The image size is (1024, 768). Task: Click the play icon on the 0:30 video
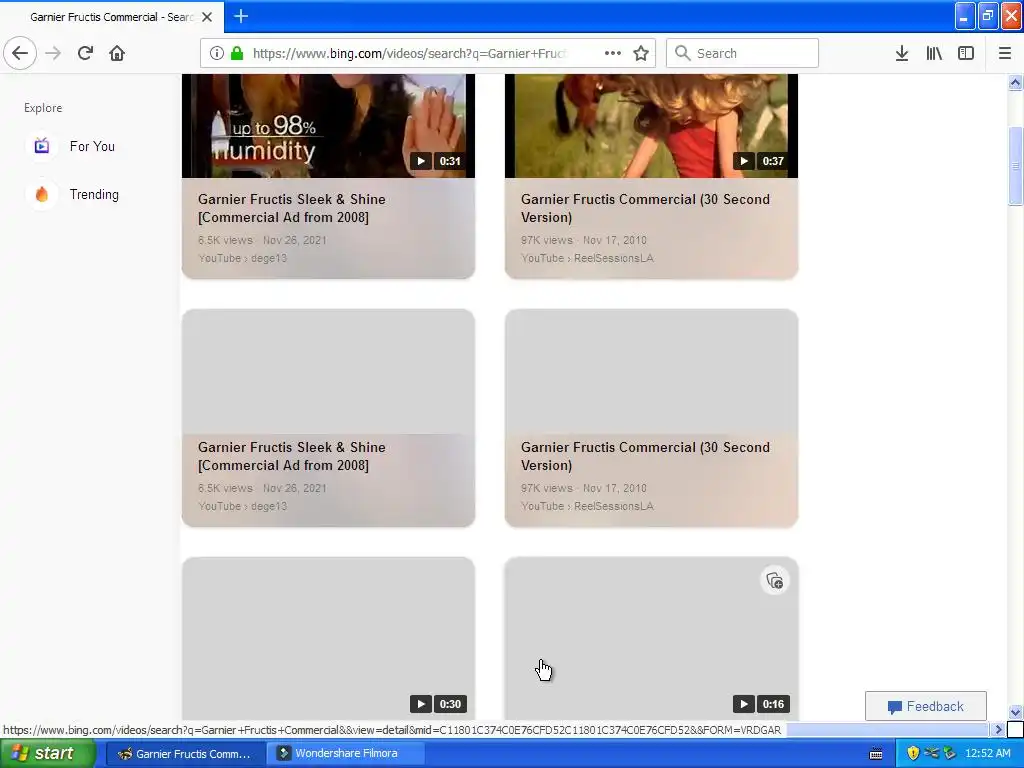coord(421,704)
